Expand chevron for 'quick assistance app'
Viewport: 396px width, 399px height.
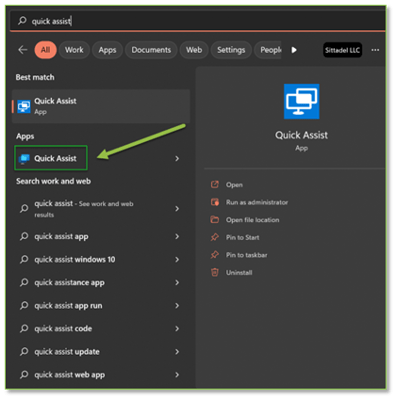pos(177,282)
